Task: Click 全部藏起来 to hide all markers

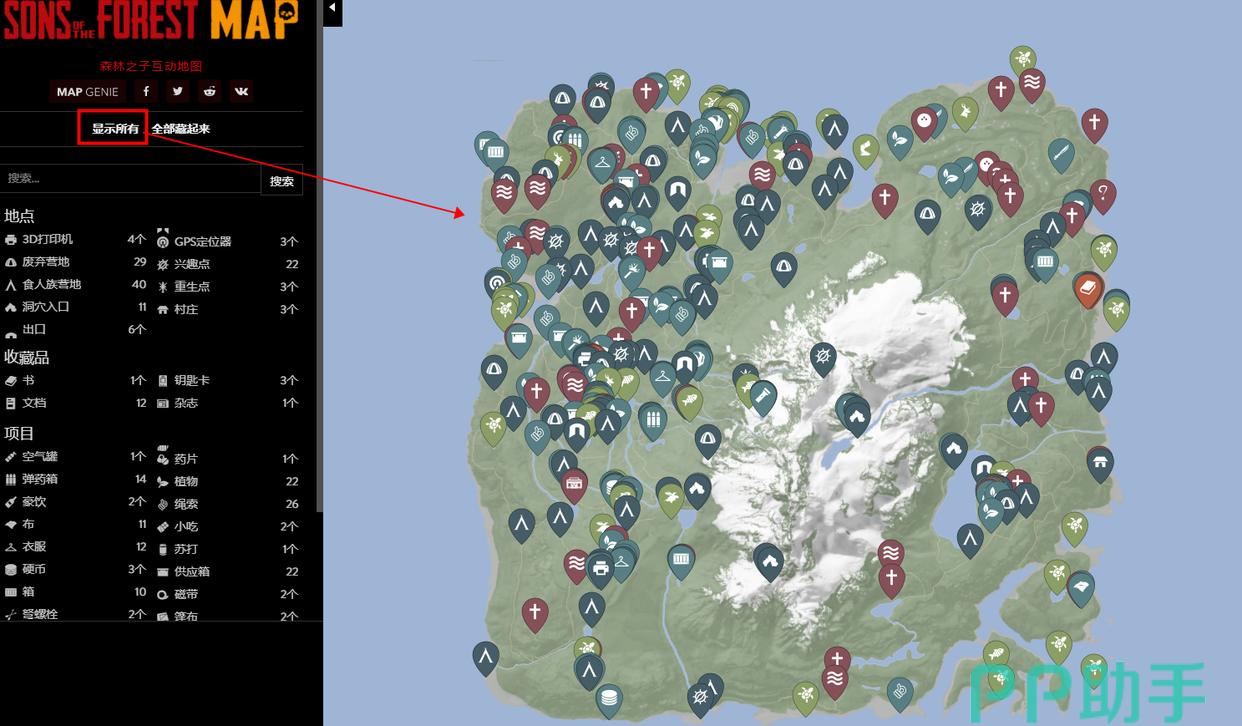Action: click(x=181, y=129)
